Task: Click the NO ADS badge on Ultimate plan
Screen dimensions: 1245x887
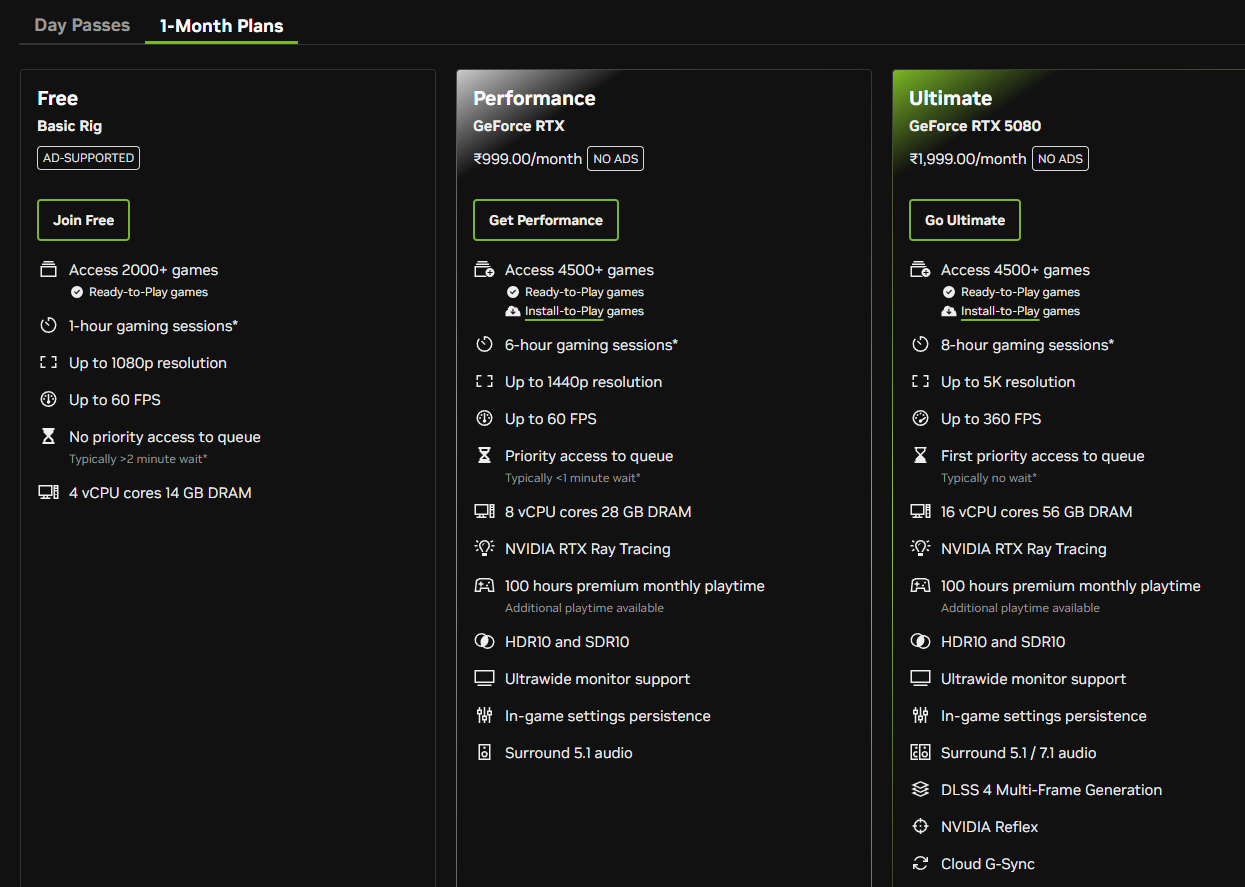Action: (1061, 159)
